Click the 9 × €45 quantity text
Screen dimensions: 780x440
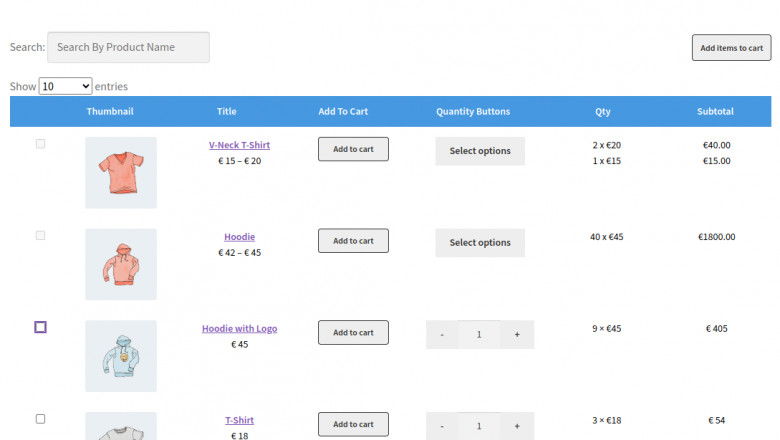coord(606,329)
